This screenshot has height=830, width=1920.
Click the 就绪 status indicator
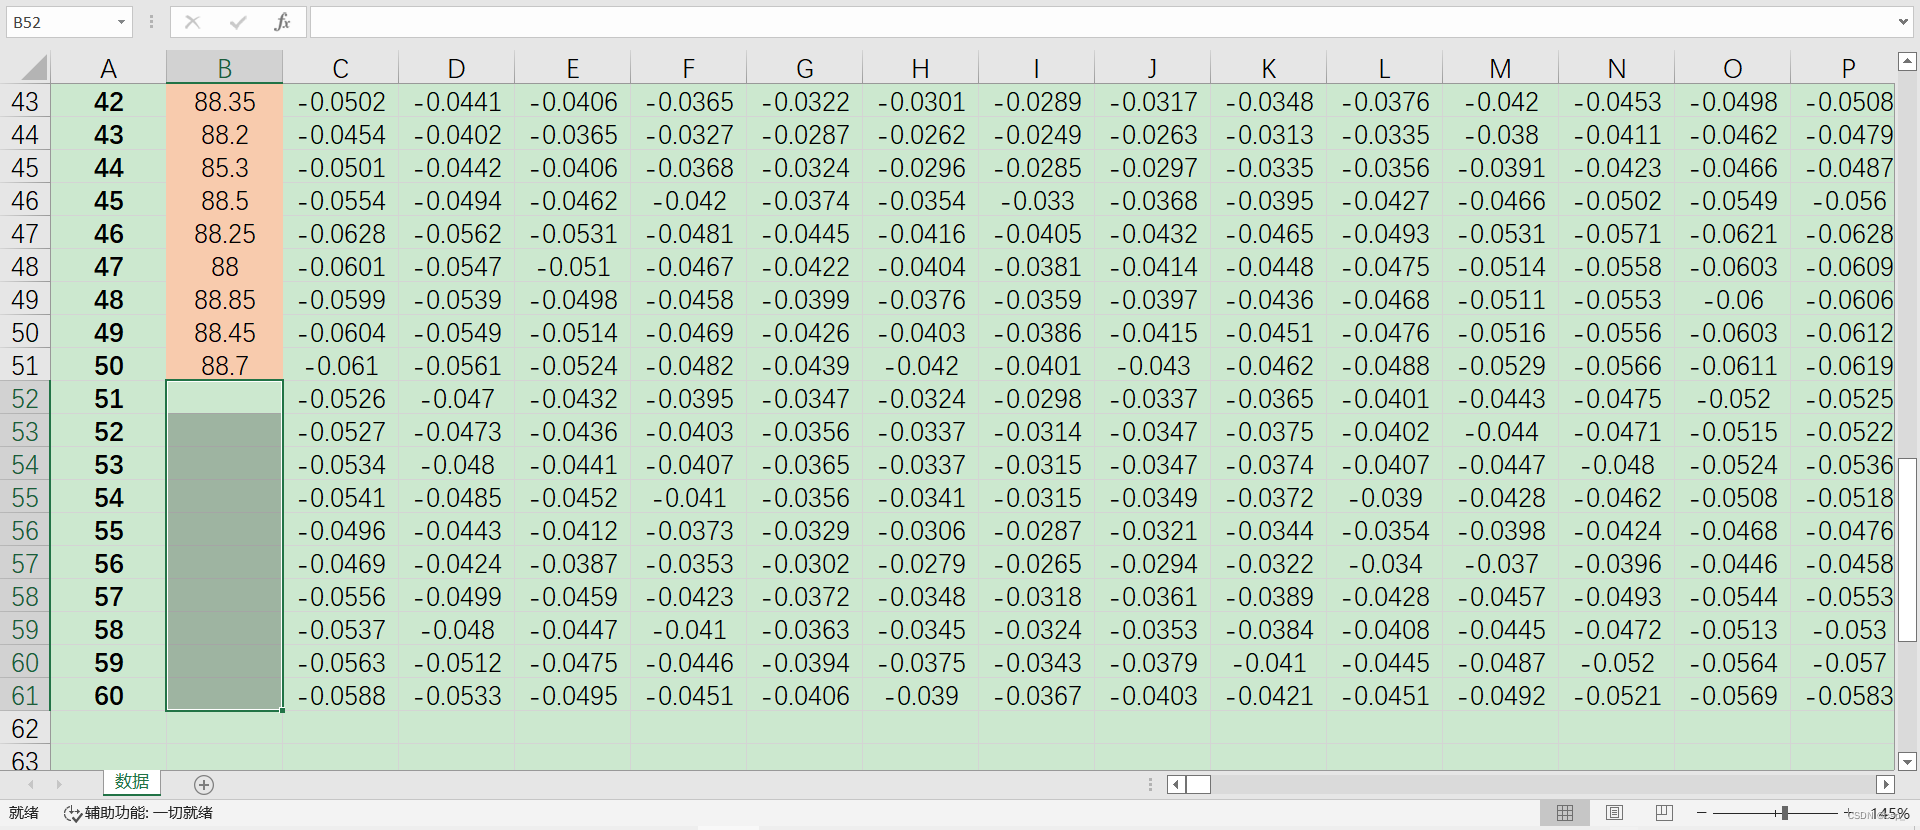pos(24,813)
